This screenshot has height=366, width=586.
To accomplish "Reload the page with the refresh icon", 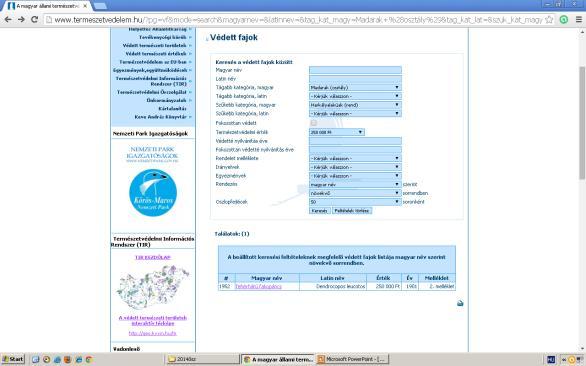I will tap(34, 19).
